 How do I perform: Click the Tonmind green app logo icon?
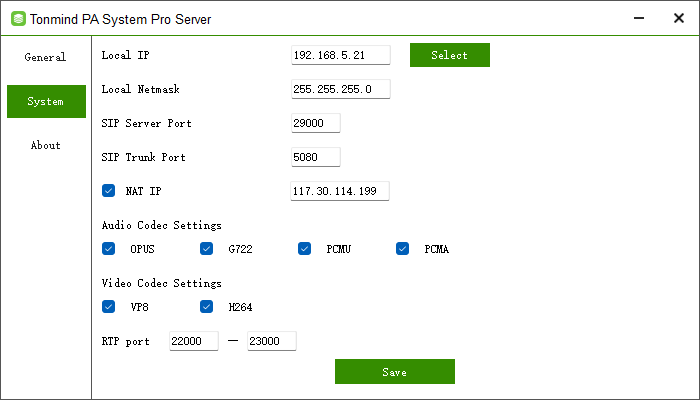click(x=18, y=19)
